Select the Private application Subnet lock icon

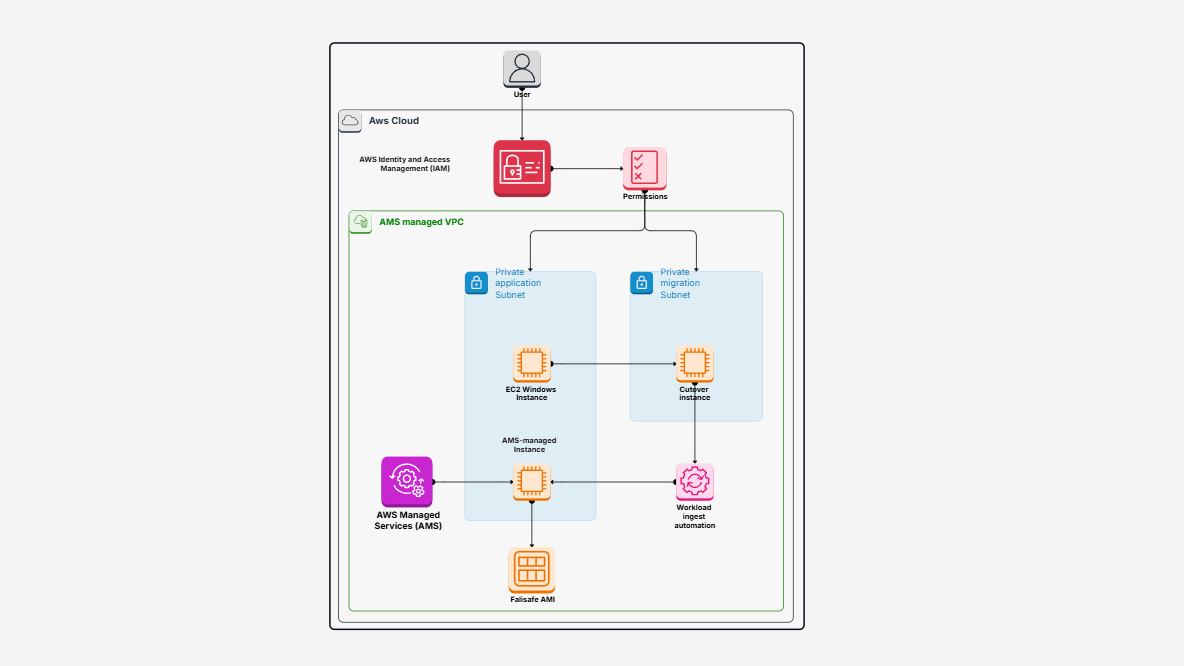(476, 283)
